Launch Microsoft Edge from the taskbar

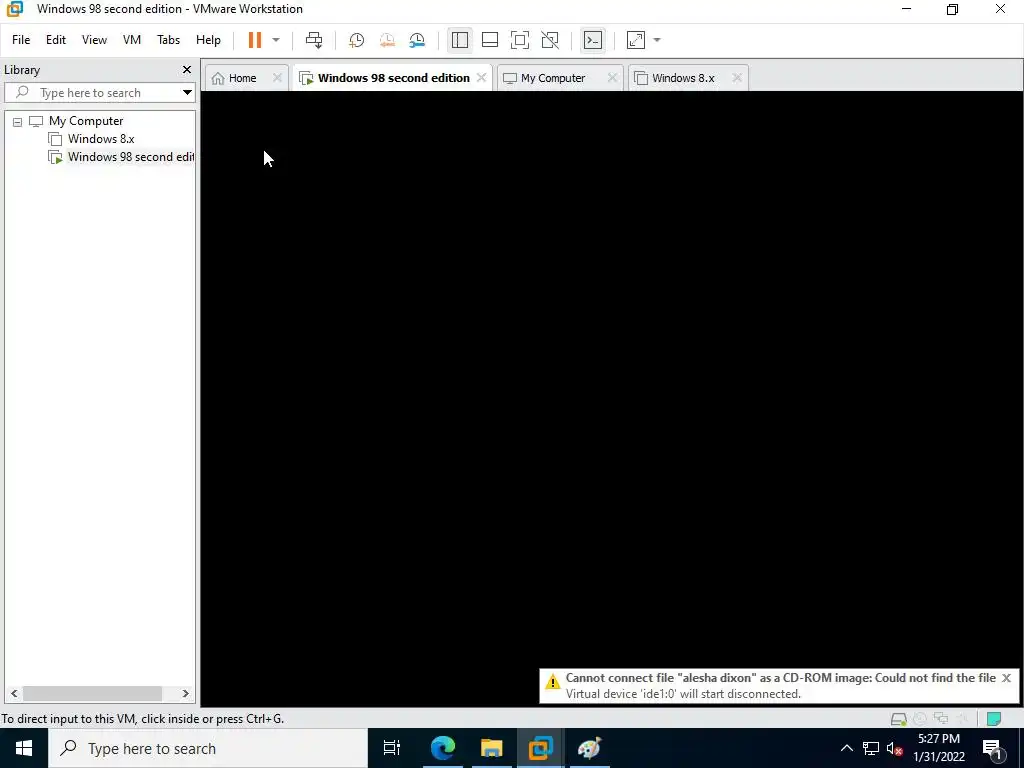click(x=443, y=748)
